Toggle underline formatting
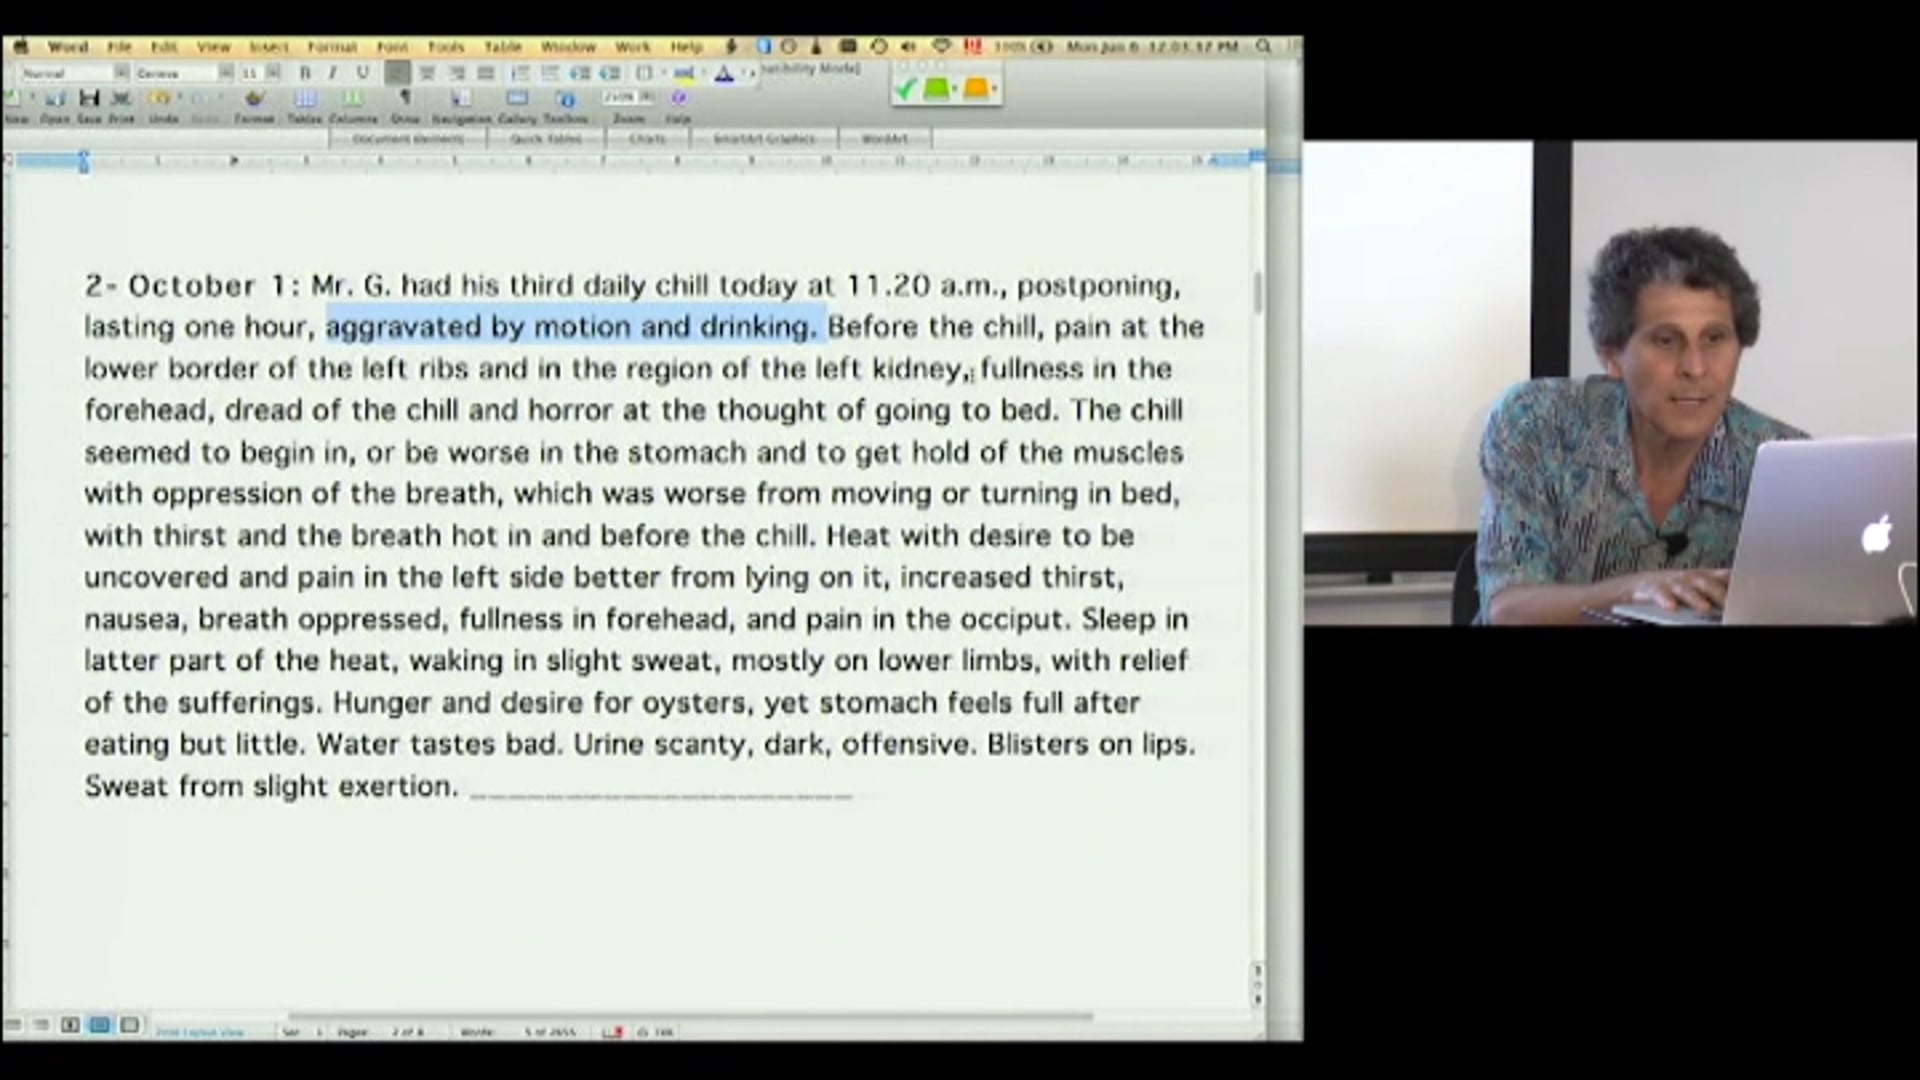 pyautogui.click(x=362, y=73)
